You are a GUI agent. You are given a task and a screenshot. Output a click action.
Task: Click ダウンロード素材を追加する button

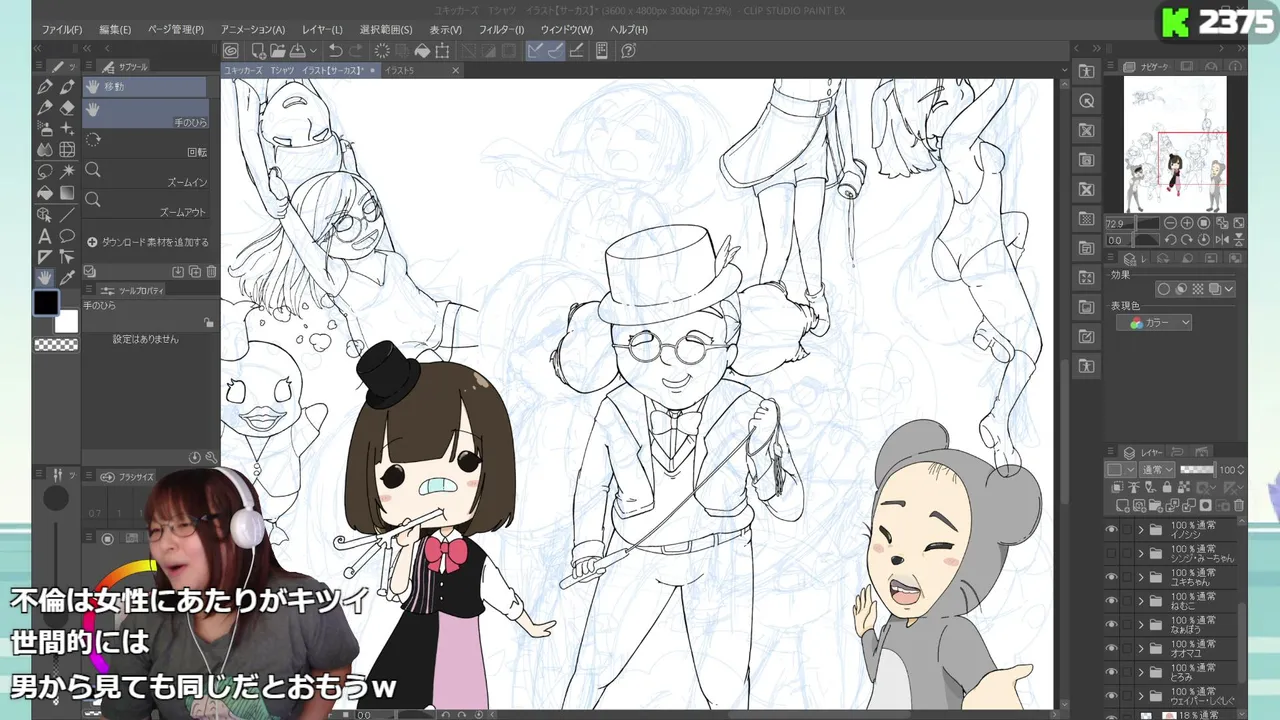click(x=148, y=242)
